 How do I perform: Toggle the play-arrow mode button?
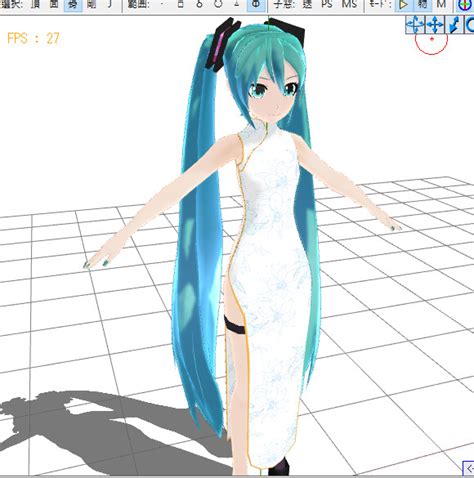coord(404,5)
